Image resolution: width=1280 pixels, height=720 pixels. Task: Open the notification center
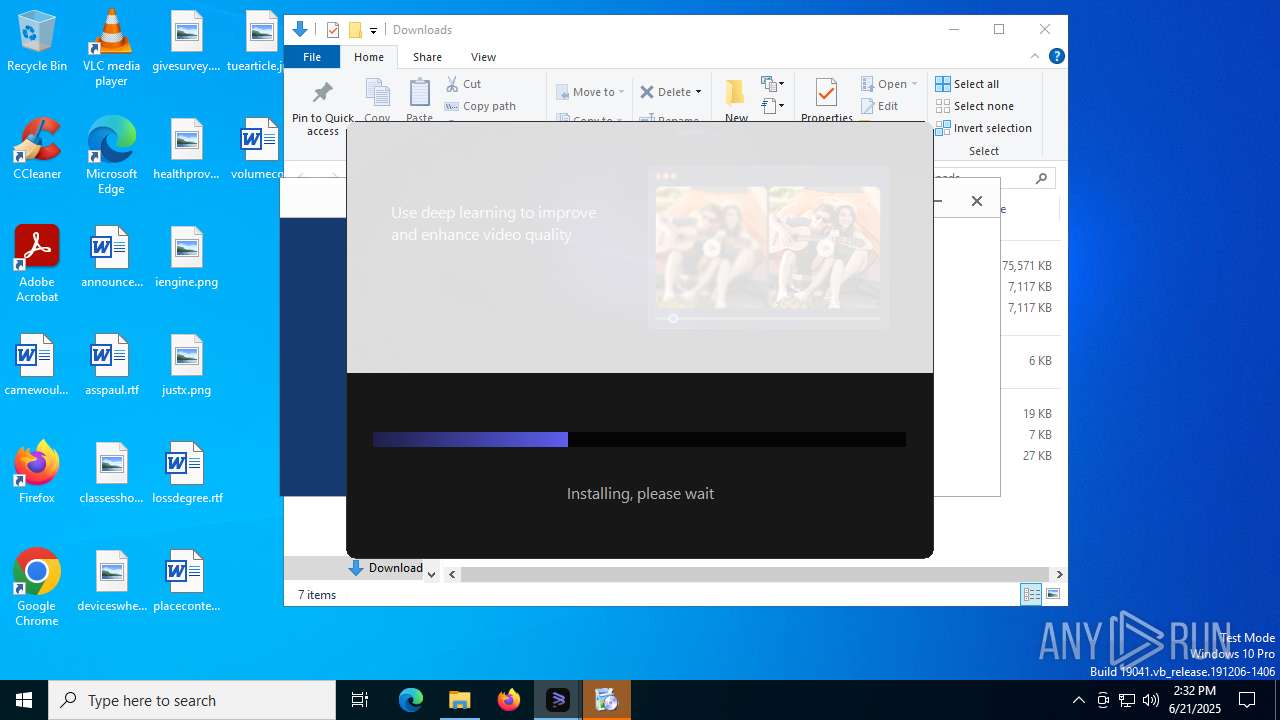[1247, 700]
